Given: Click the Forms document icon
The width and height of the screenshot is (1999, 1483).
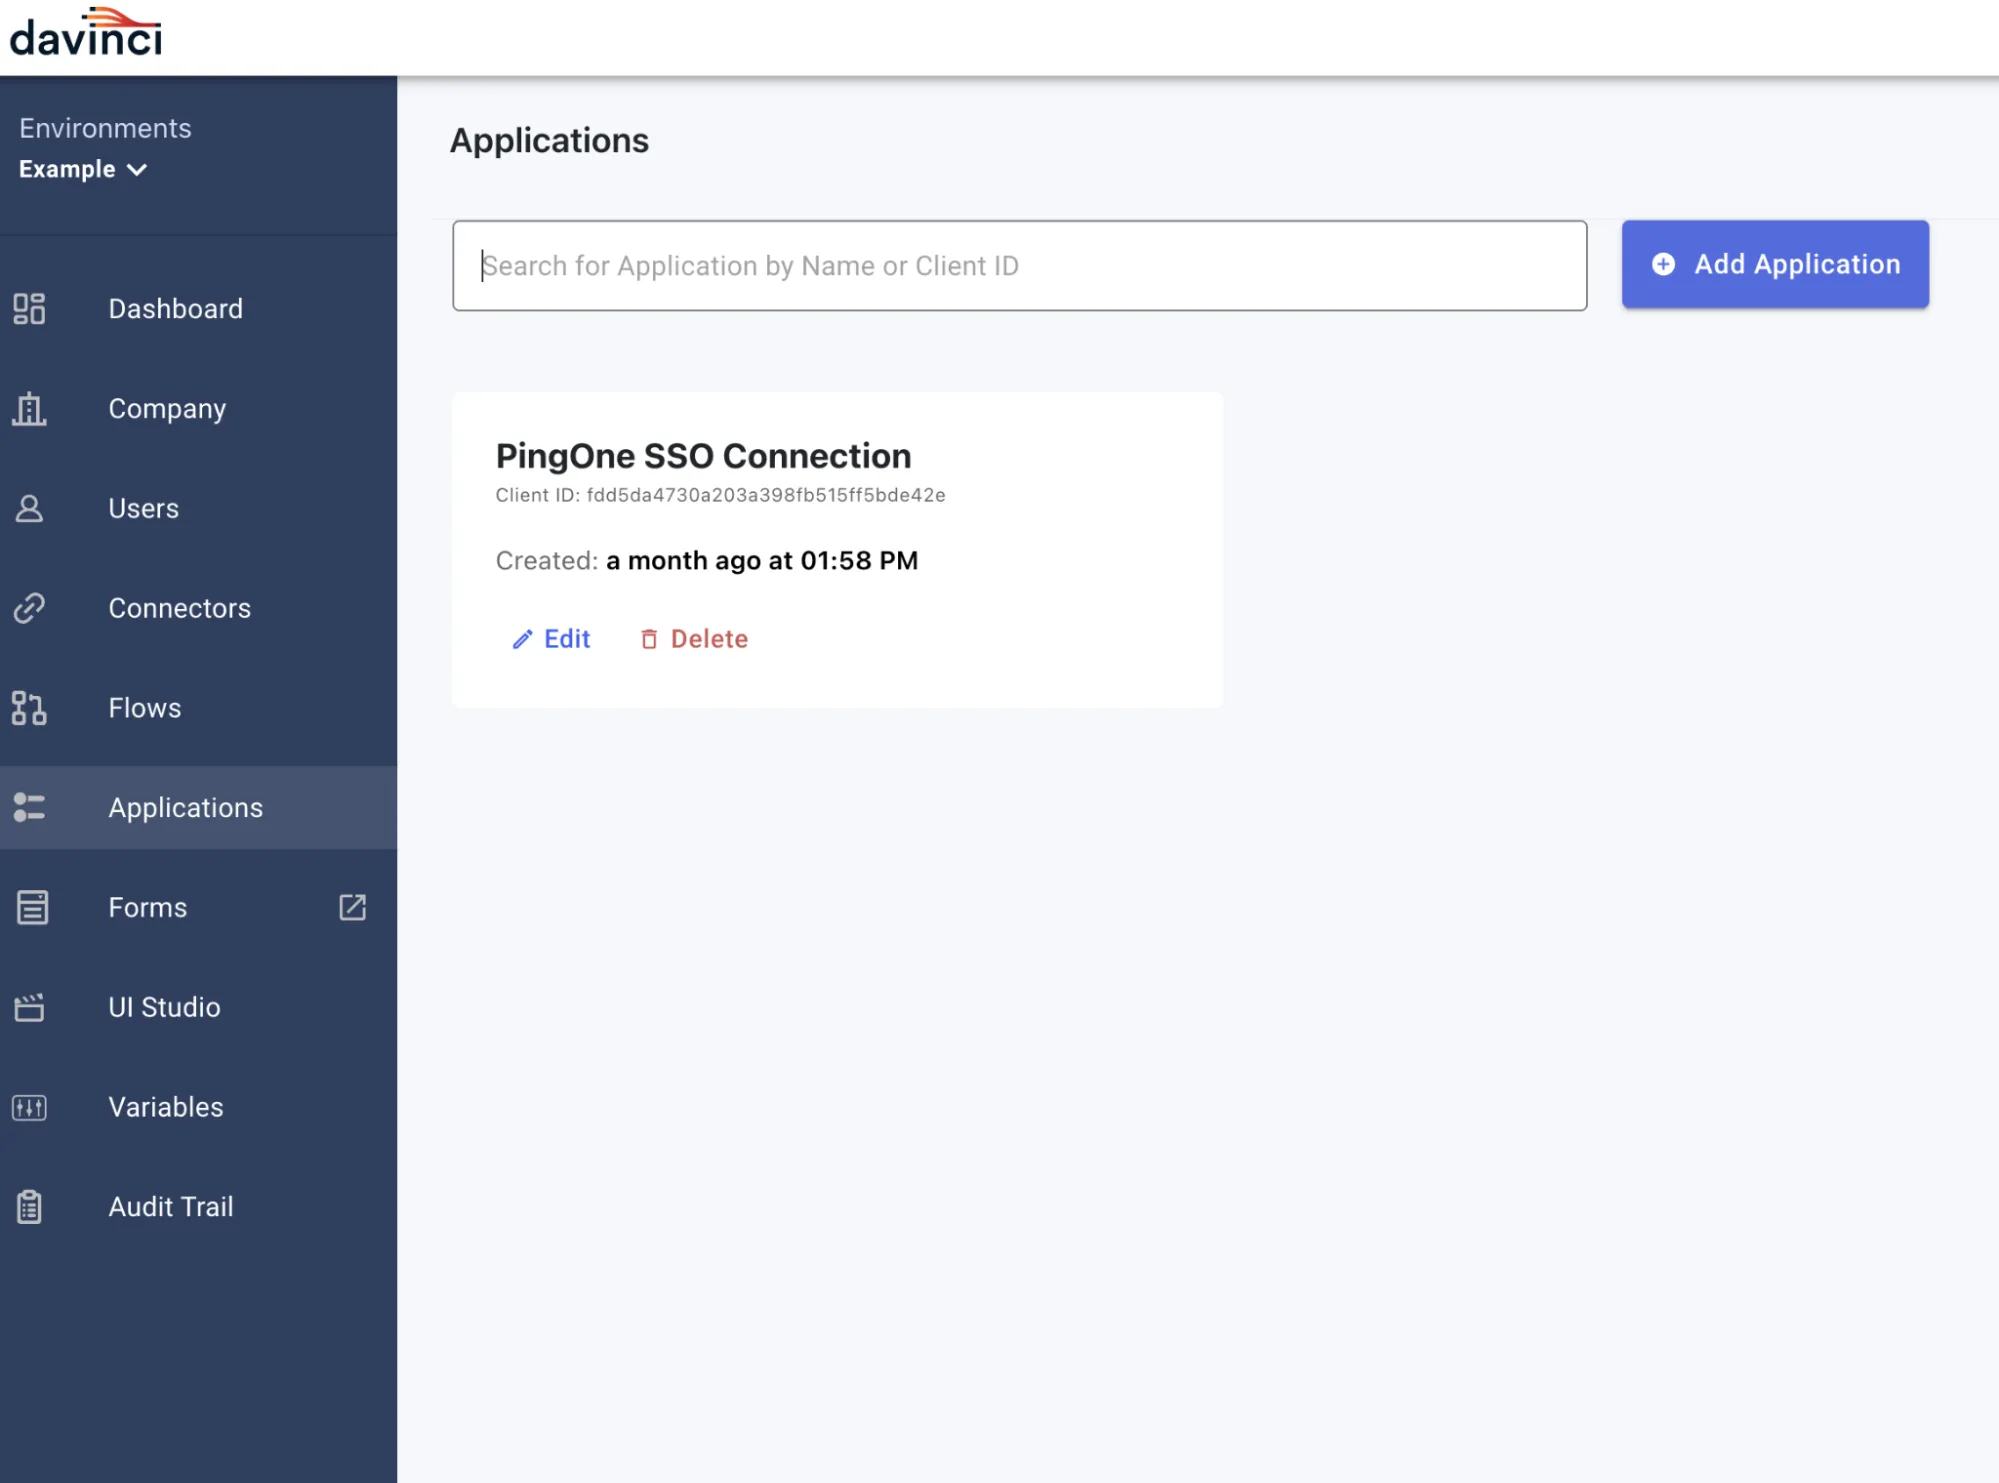Looking at the screenshot, I should [32, 907].
